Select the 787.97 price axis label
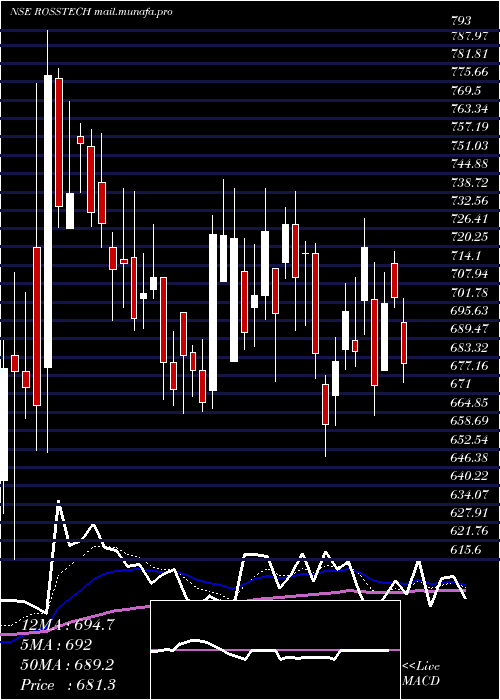The image size is (500, 700). (470, 35)
